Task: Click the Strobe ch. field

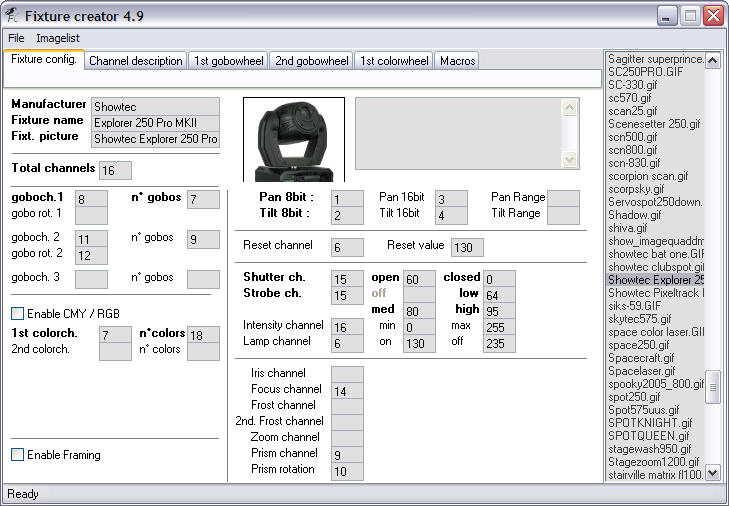Action: (x=347, y=295)
